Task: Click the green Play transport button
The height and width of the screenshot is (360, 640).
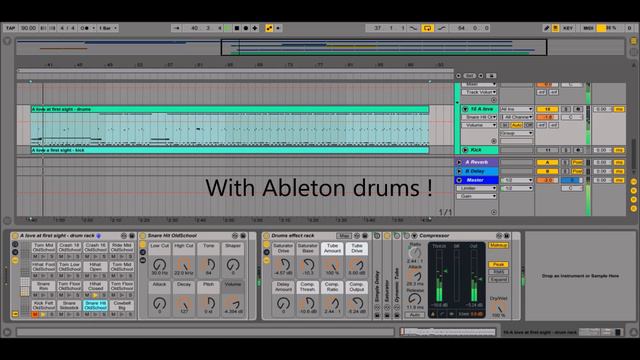Action: (228, 28)
